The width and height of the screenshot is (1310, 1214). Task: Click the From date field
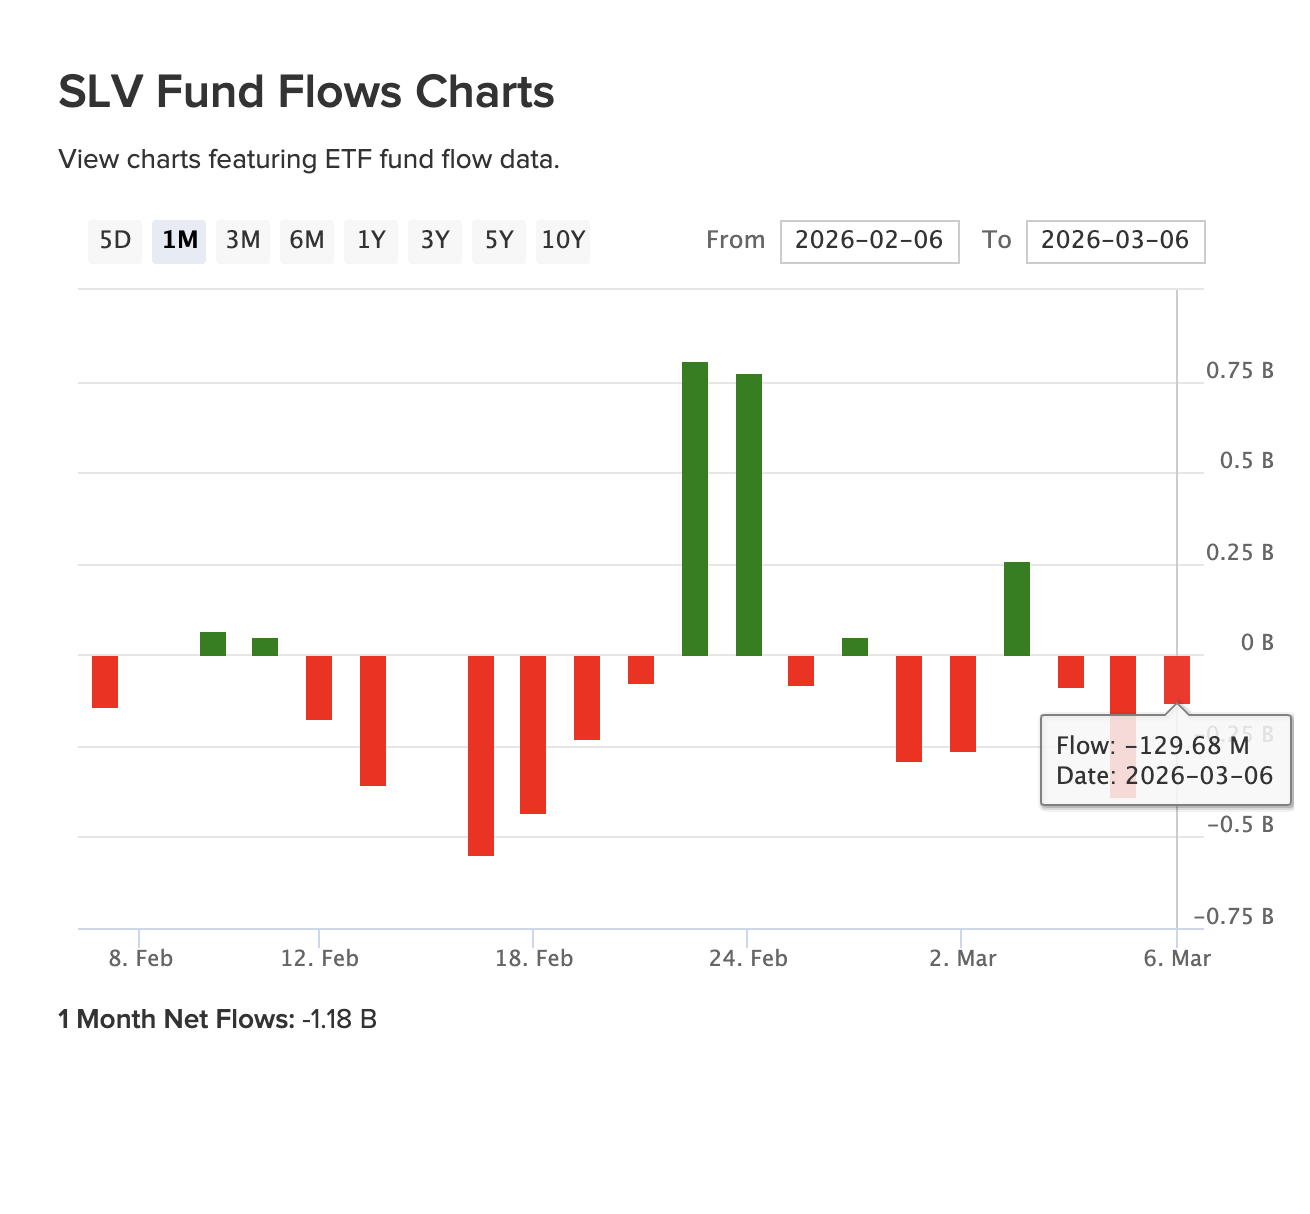868,241
